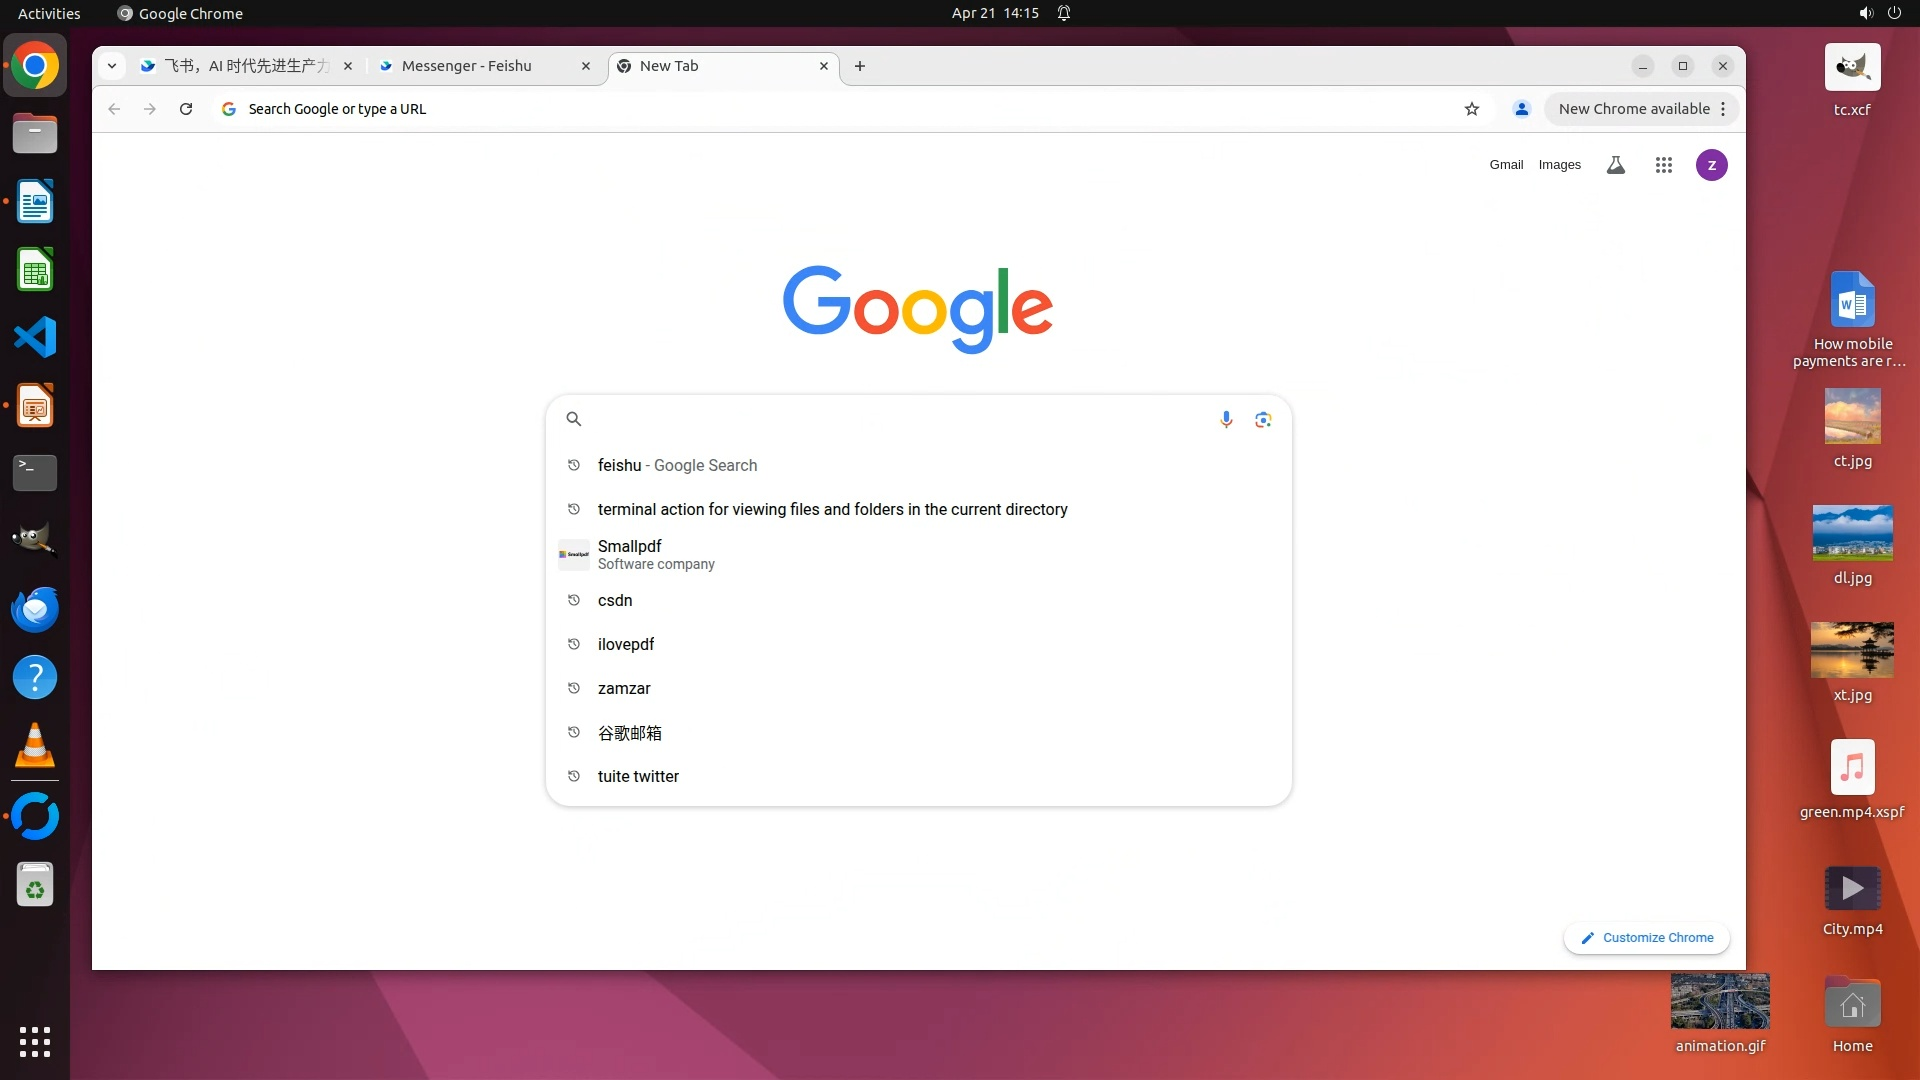Open Search Labs flask icon

[x=1615, y=165]
